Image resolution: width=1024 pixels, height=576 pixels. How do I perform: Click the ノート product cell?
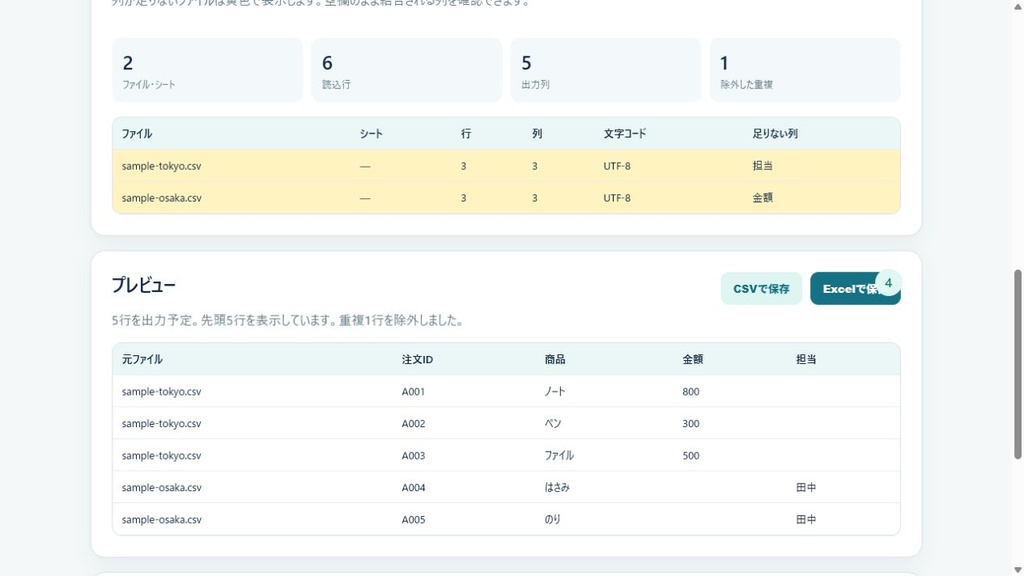pos(555,392)
